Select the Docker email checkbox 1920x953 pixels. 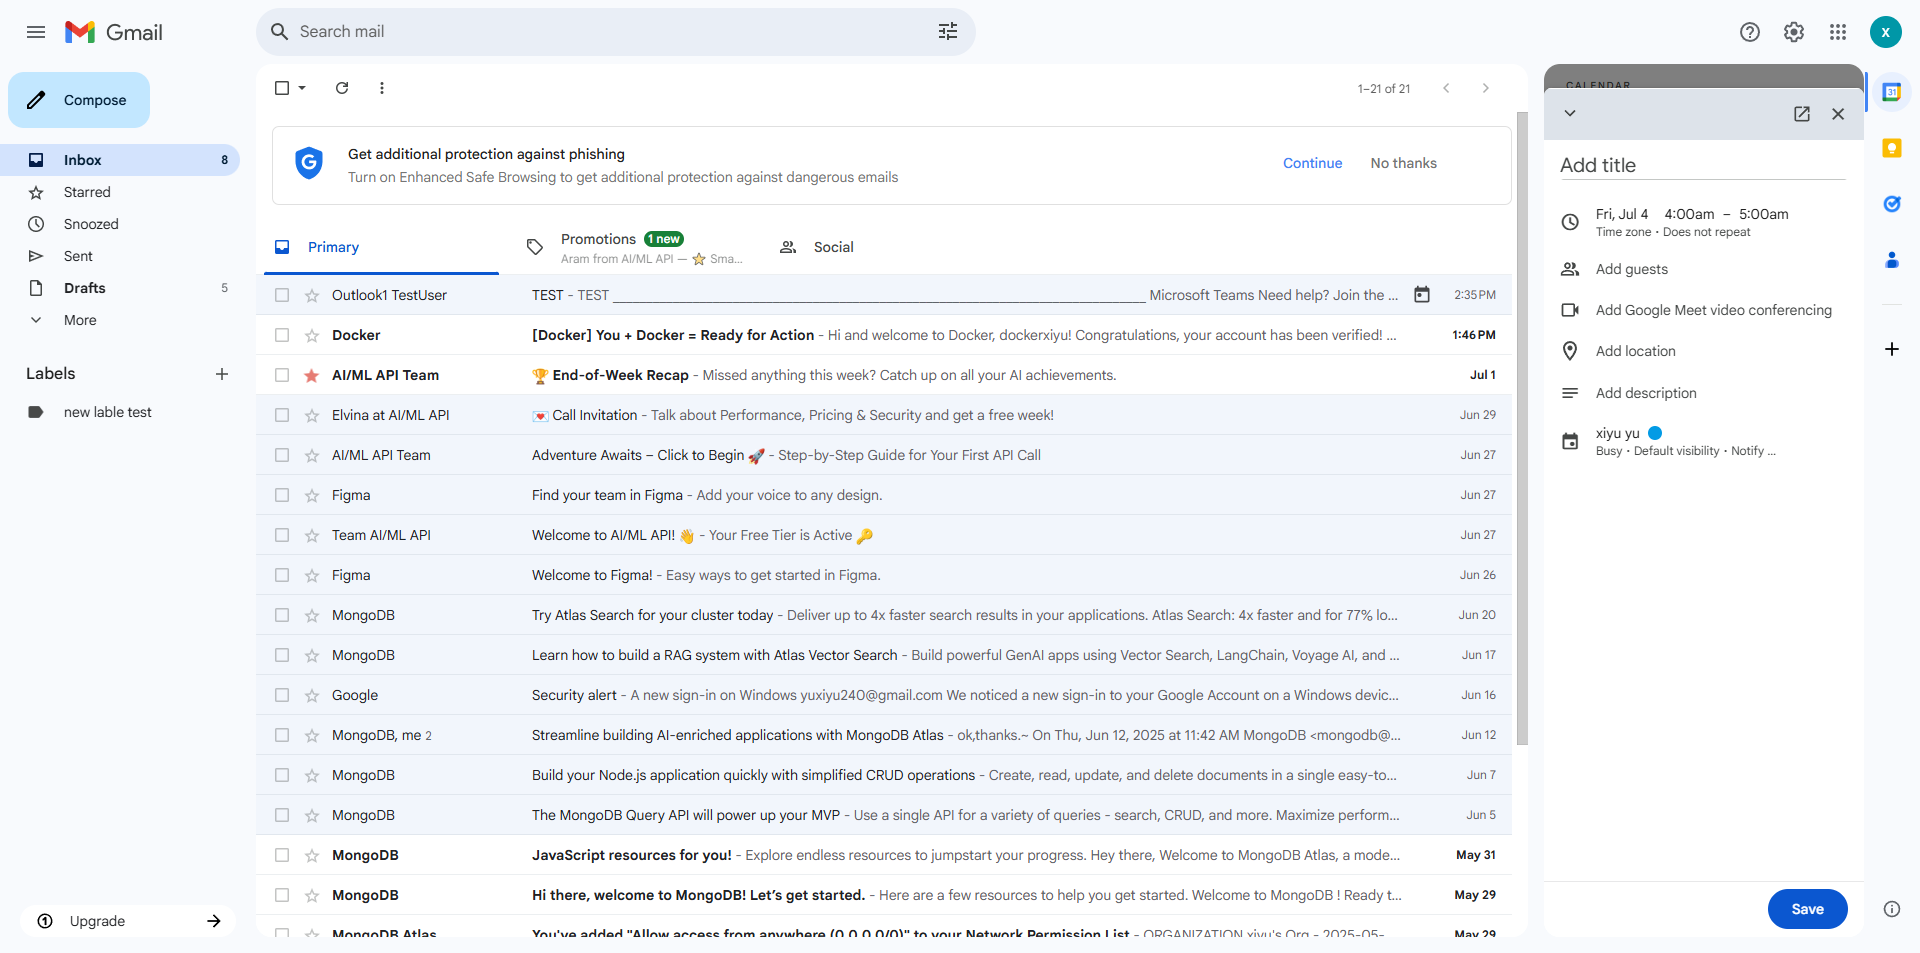point(282,335)
